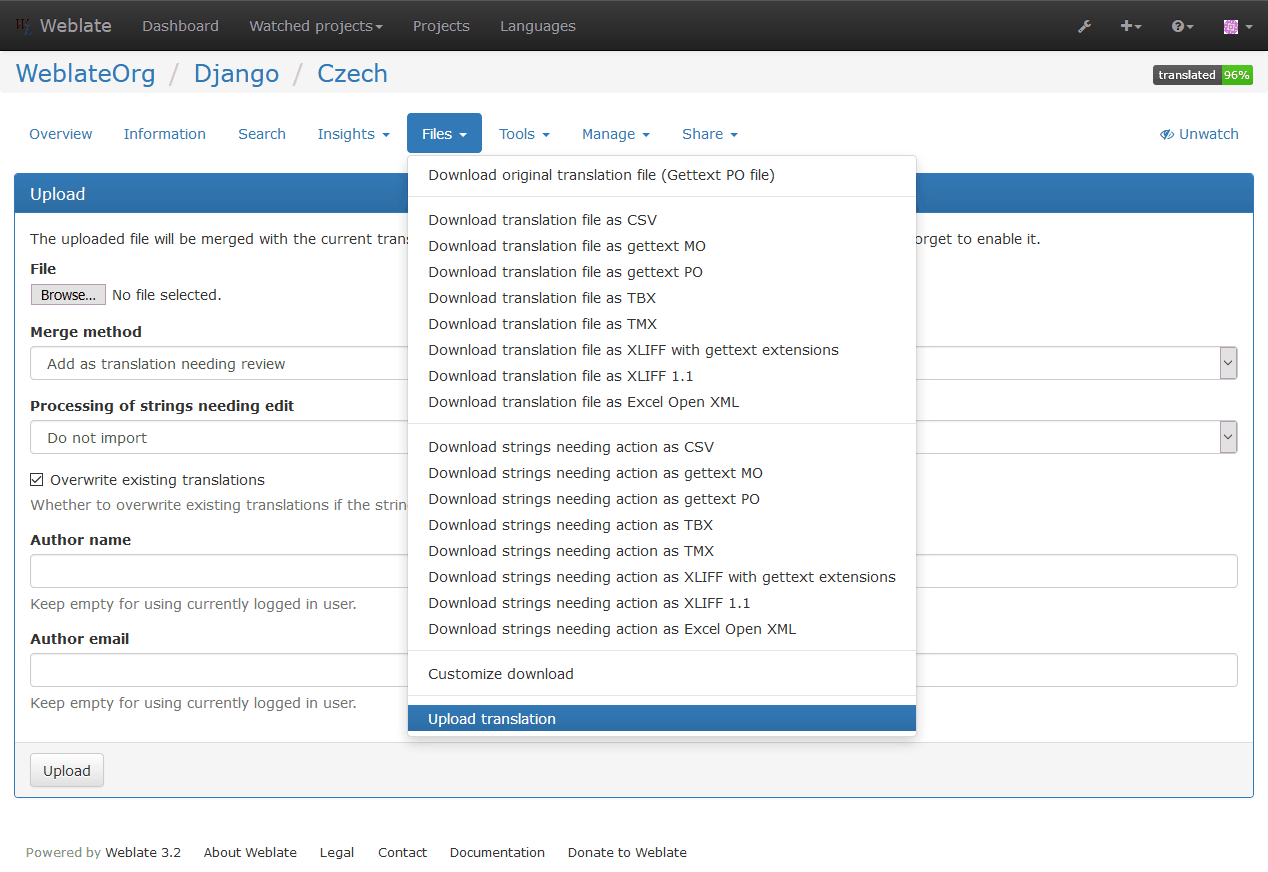
Task: Select Download original translation file (Gettext PO)
Action: (x=662, y=175)
